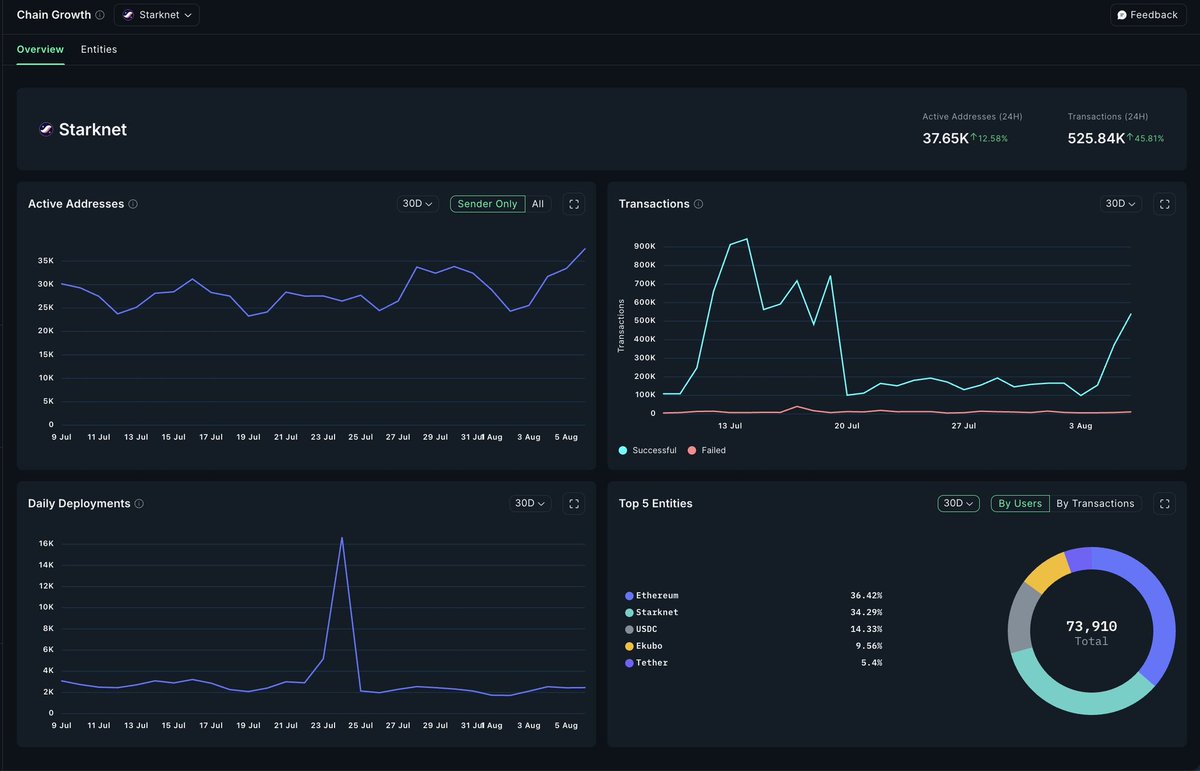Click the 36.42% Ethereum percentage
This screenshot has height=771, width=1200.
click(x=866, y=595)
